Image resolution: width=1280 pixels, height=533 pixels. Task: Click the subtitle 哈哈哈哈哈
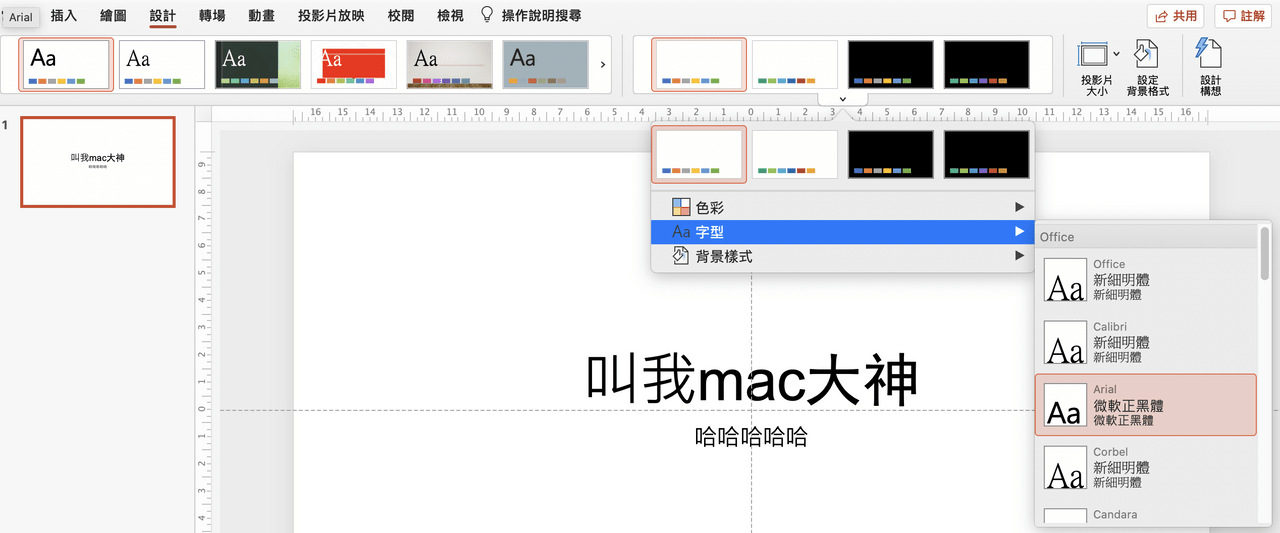point(752,437)
